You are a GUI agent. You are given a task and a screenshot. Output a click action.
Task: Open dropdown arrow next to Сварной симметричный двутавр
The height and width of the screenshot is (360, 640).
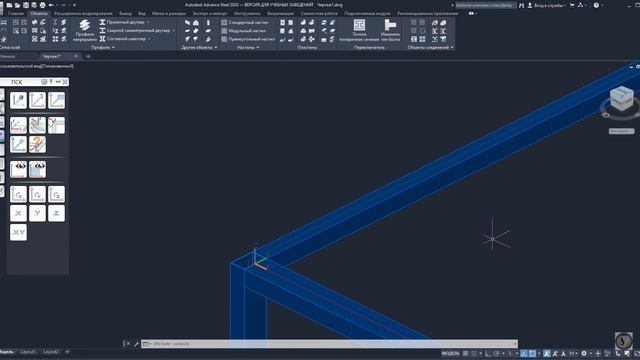tap(173, 31)
